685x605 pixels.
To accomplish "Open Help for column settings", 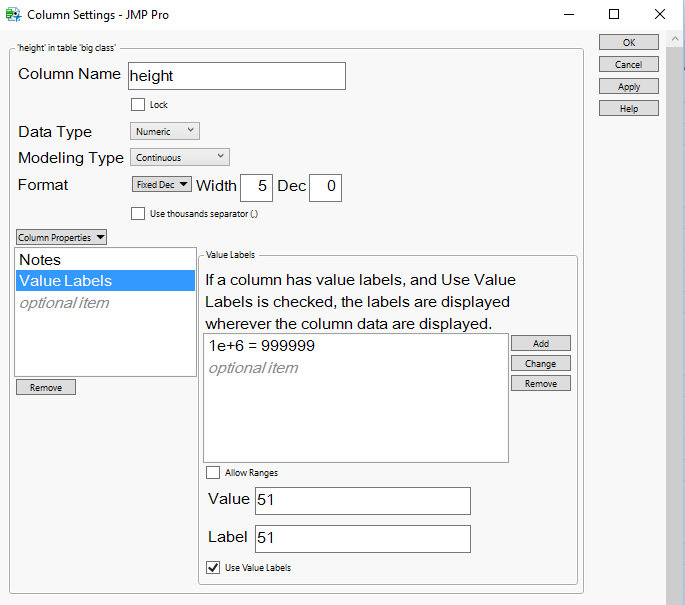I will [629, 108].
